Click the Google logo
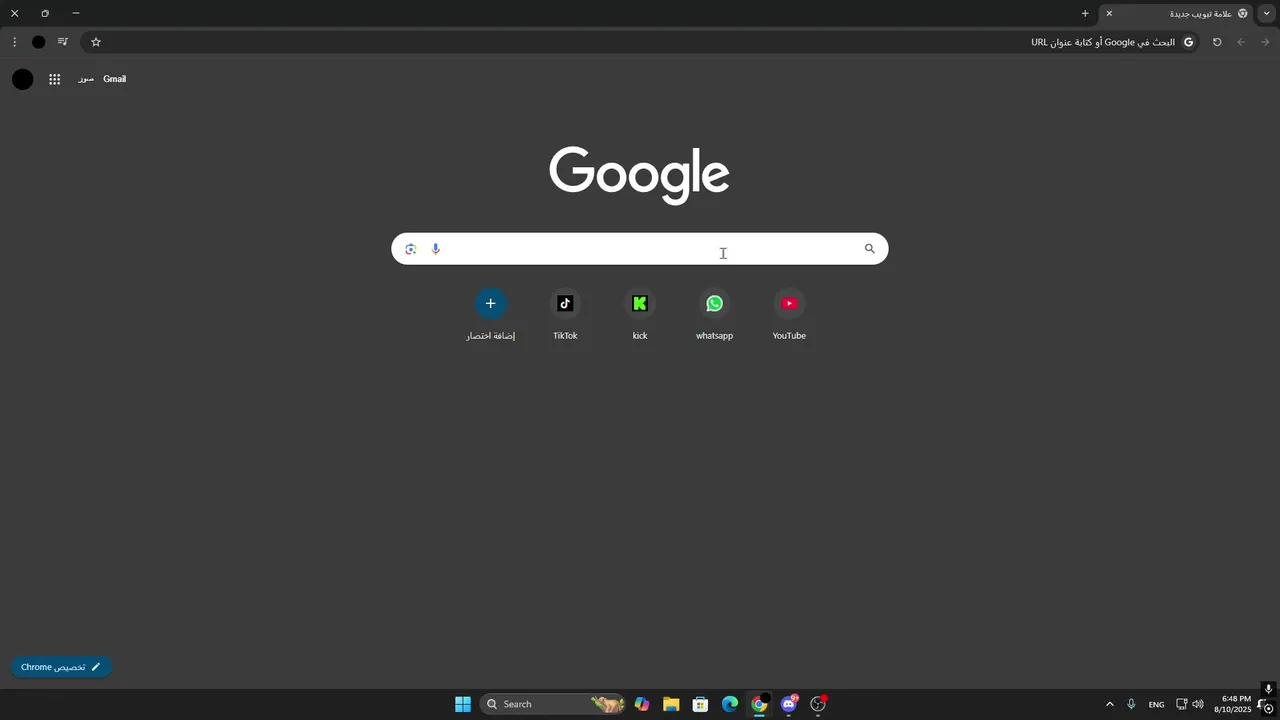Viewport: 1280px width, 720px height. [639, 175]
